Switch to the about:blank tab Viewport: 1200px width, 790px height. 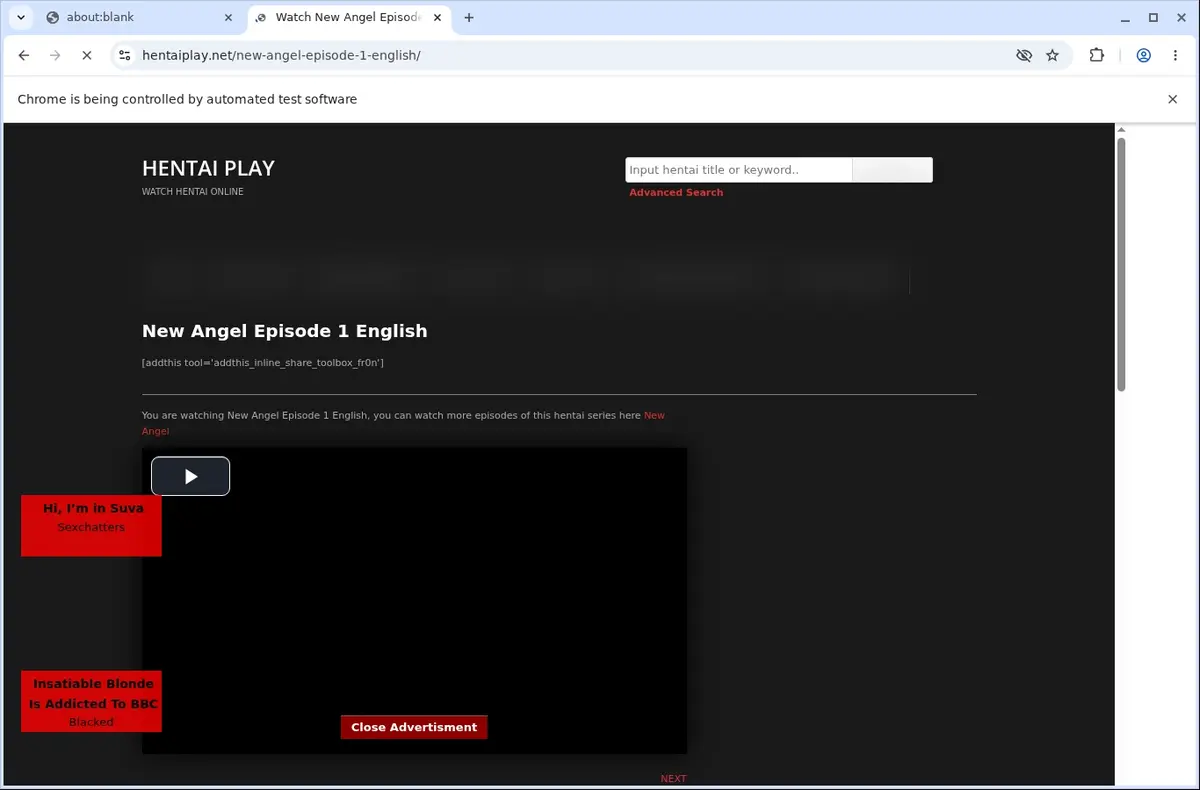138,17
